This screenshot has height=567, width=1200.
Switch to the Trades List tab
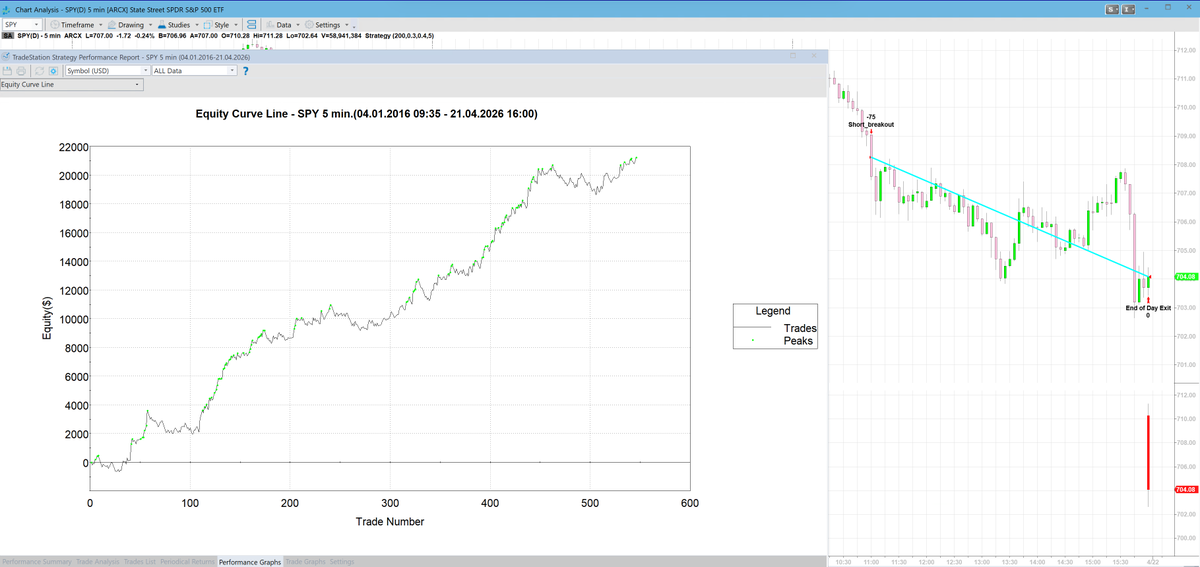click(x=140, y=562)
